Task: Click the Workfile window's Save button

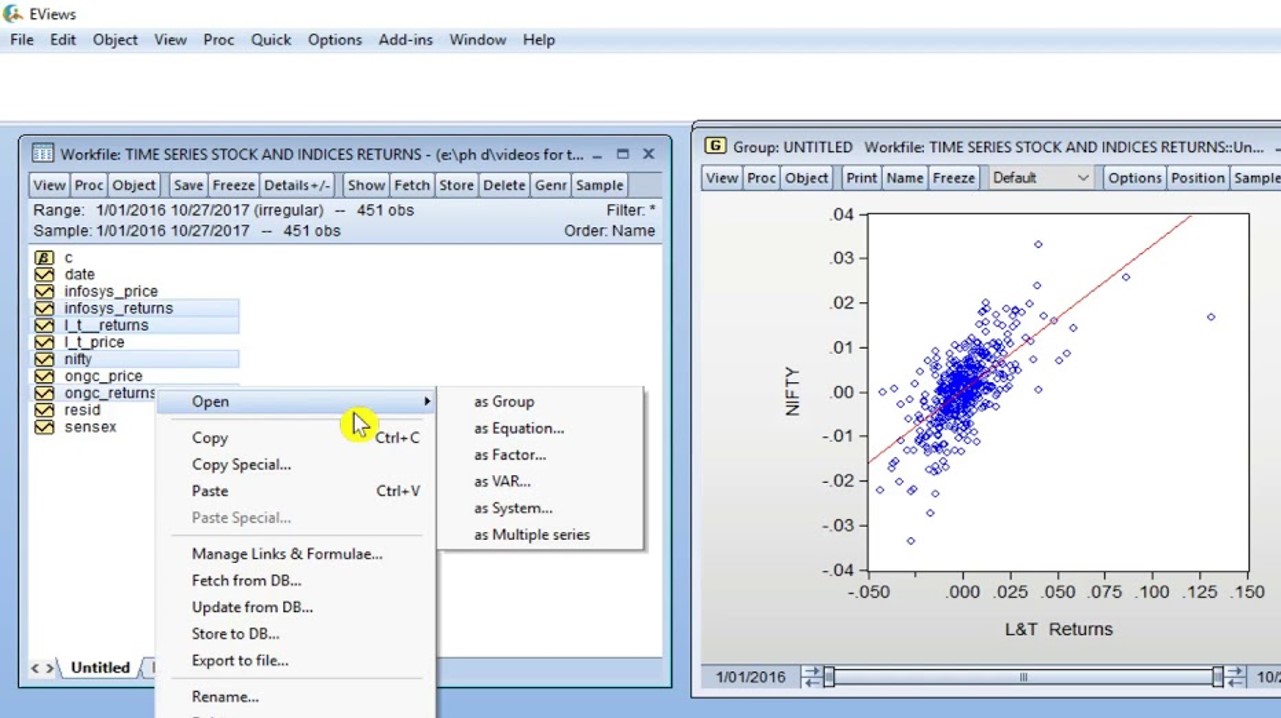Action: click(188, 185)
